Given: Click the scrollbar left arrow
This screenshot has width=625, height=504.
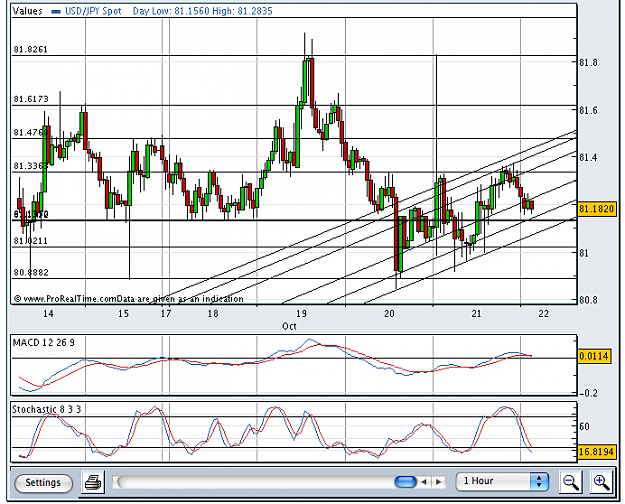Looking at the screenshot, I should [x=425, y=482].
